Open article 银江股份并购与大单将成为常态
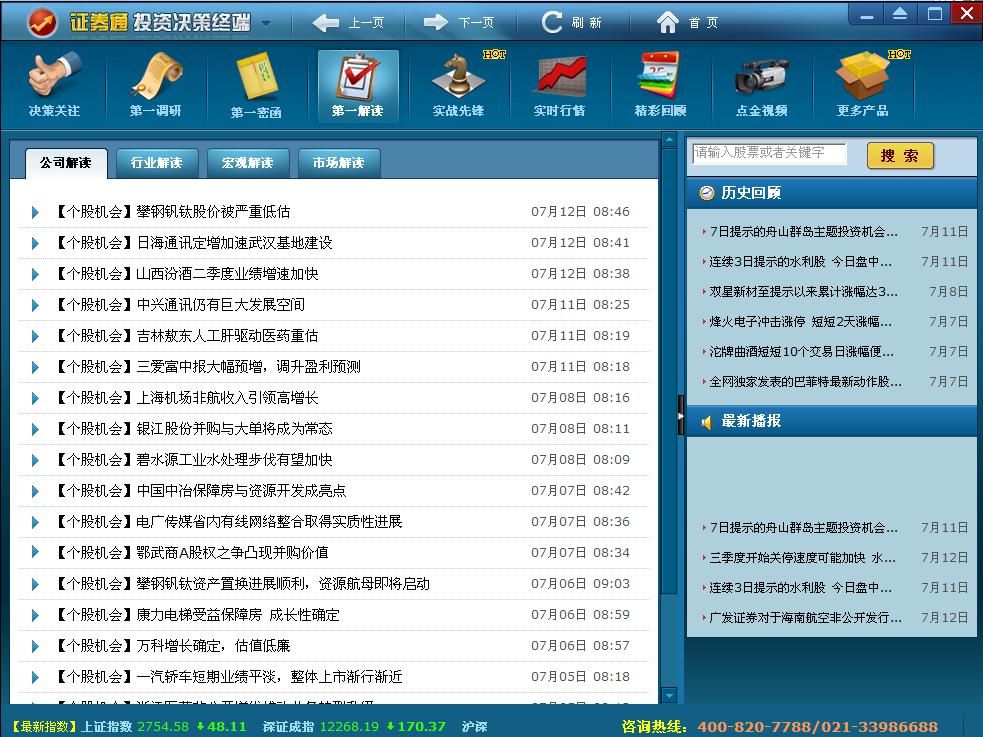The image size is (983, 737). tap(234, 429)
